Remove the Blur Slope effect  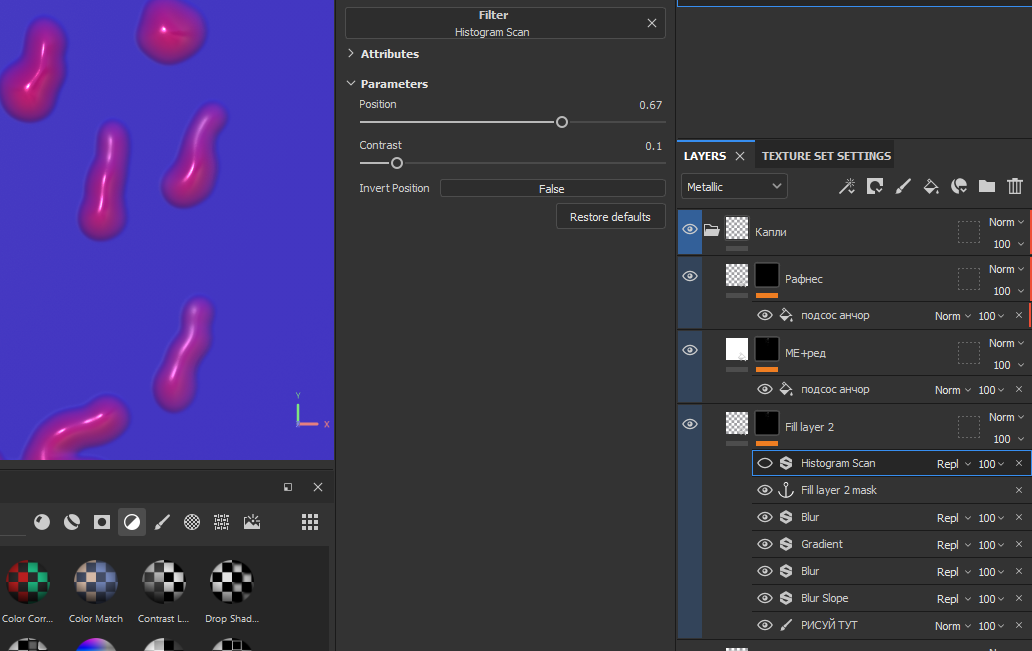click(1019, 598)
